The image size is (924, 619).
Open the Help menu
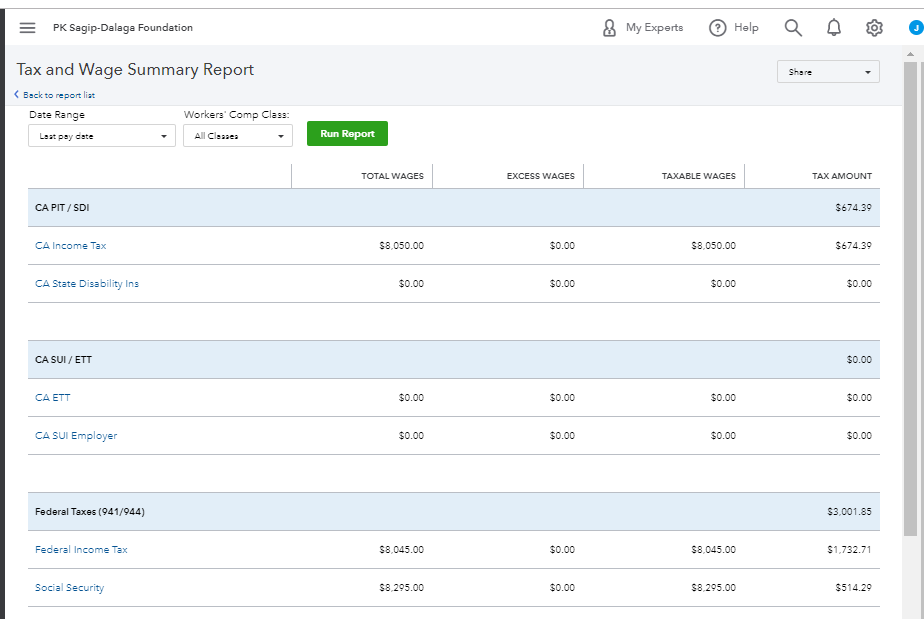pos(733,27)
